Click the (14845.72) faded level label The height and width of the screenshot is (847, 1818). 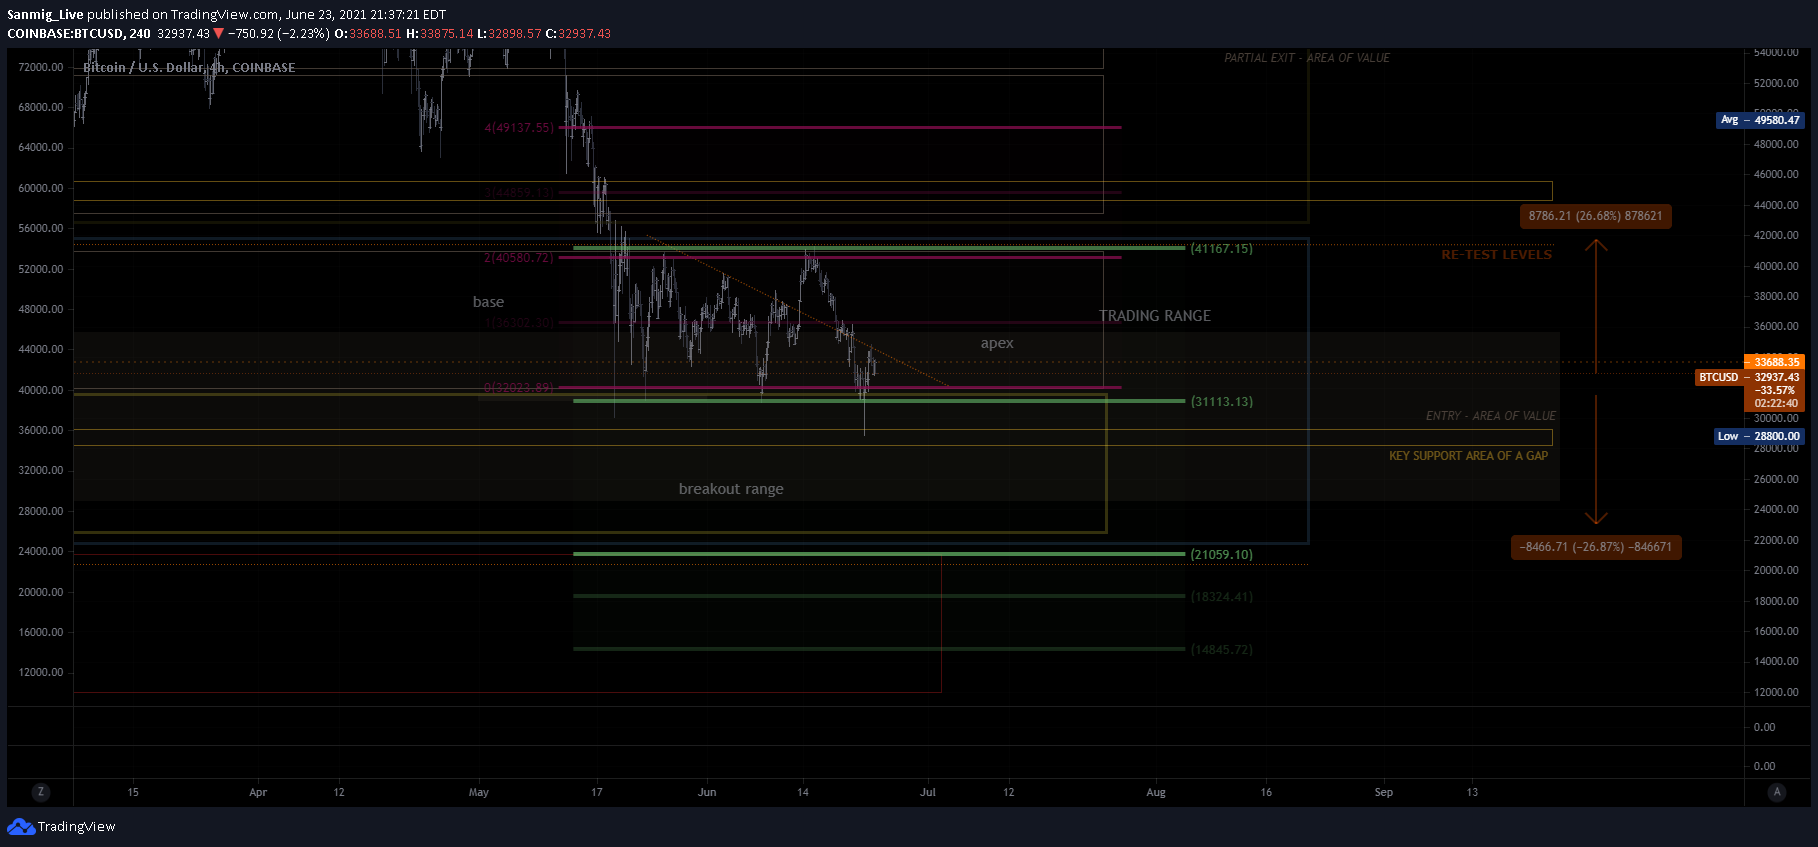(x=1221, y=650)
